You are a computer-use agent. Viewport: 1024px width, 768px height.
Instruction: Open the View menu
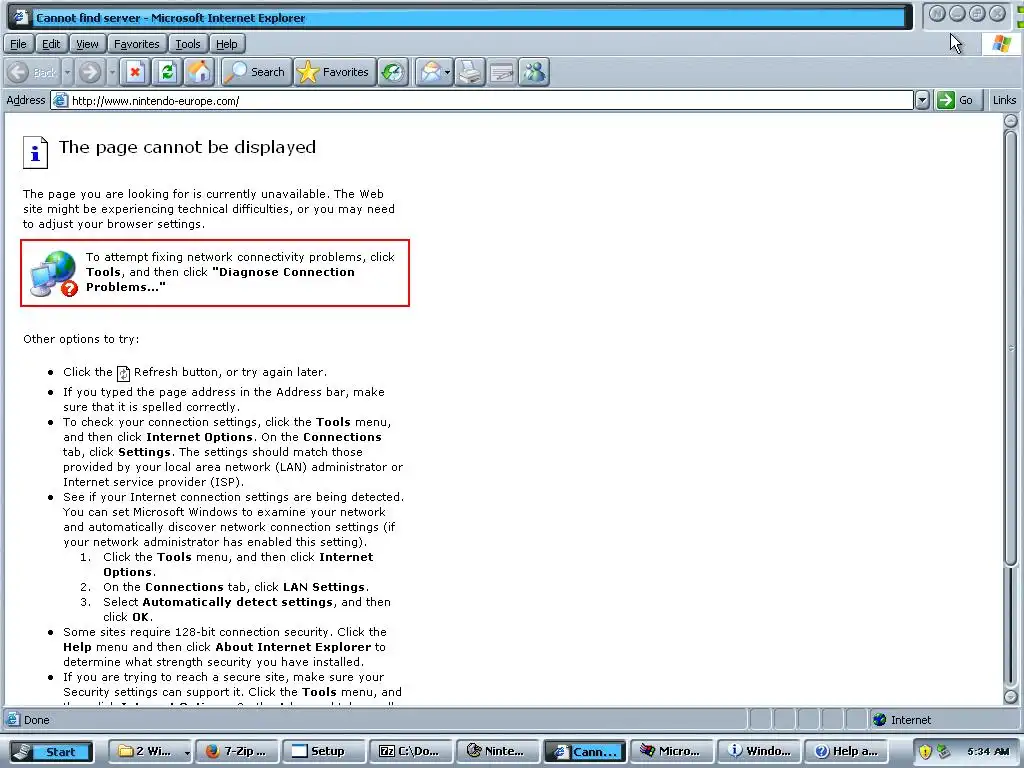tap(87, 44)
